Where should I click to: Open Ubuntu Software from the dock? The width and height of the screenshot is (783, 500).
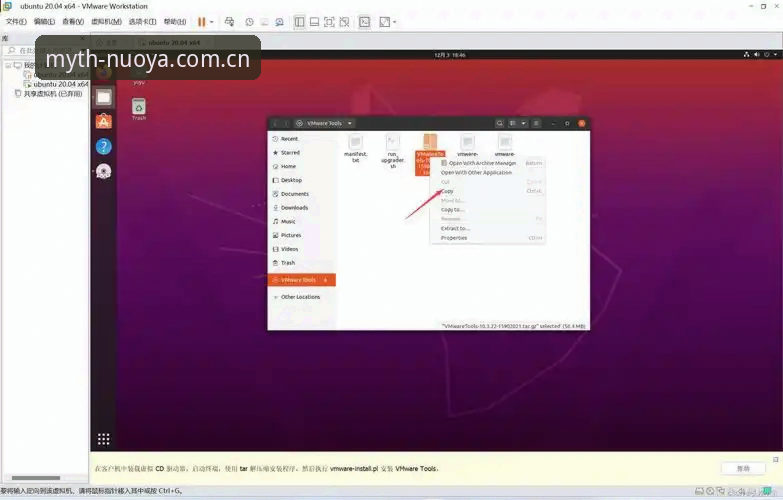(104, 121)
